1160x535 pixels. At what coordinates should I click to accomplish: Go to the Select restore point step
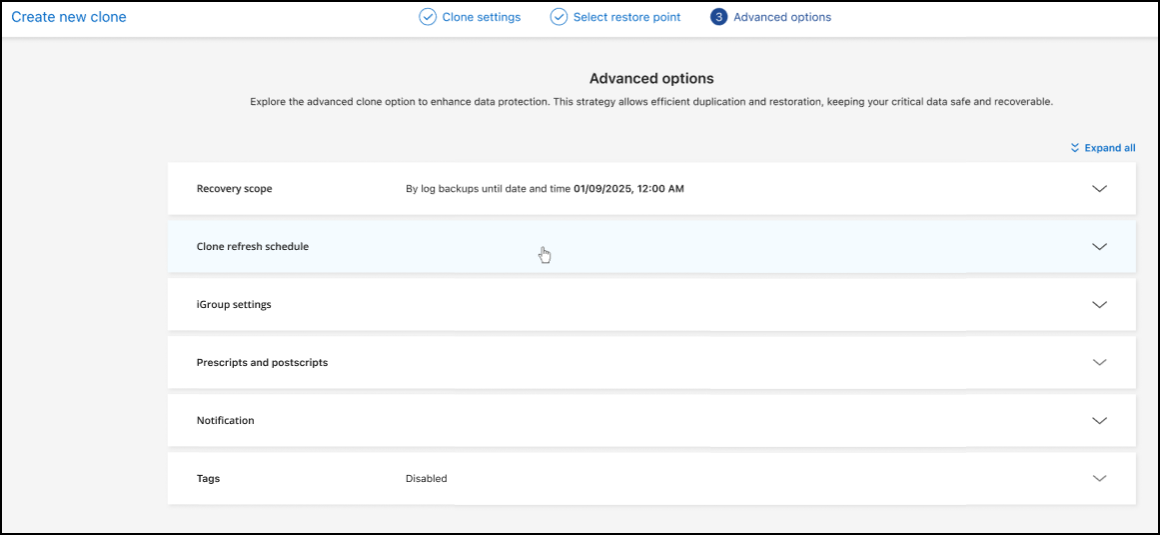pyautogui.click(x=627, y=17)
